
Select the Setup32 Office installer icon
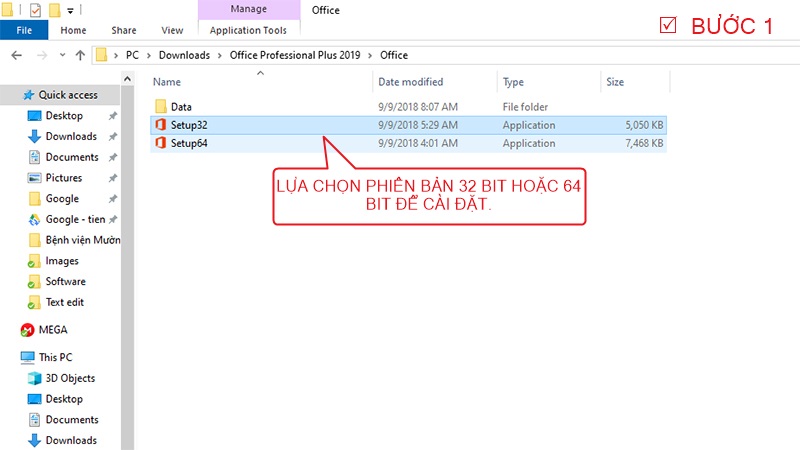pos(161,125)
